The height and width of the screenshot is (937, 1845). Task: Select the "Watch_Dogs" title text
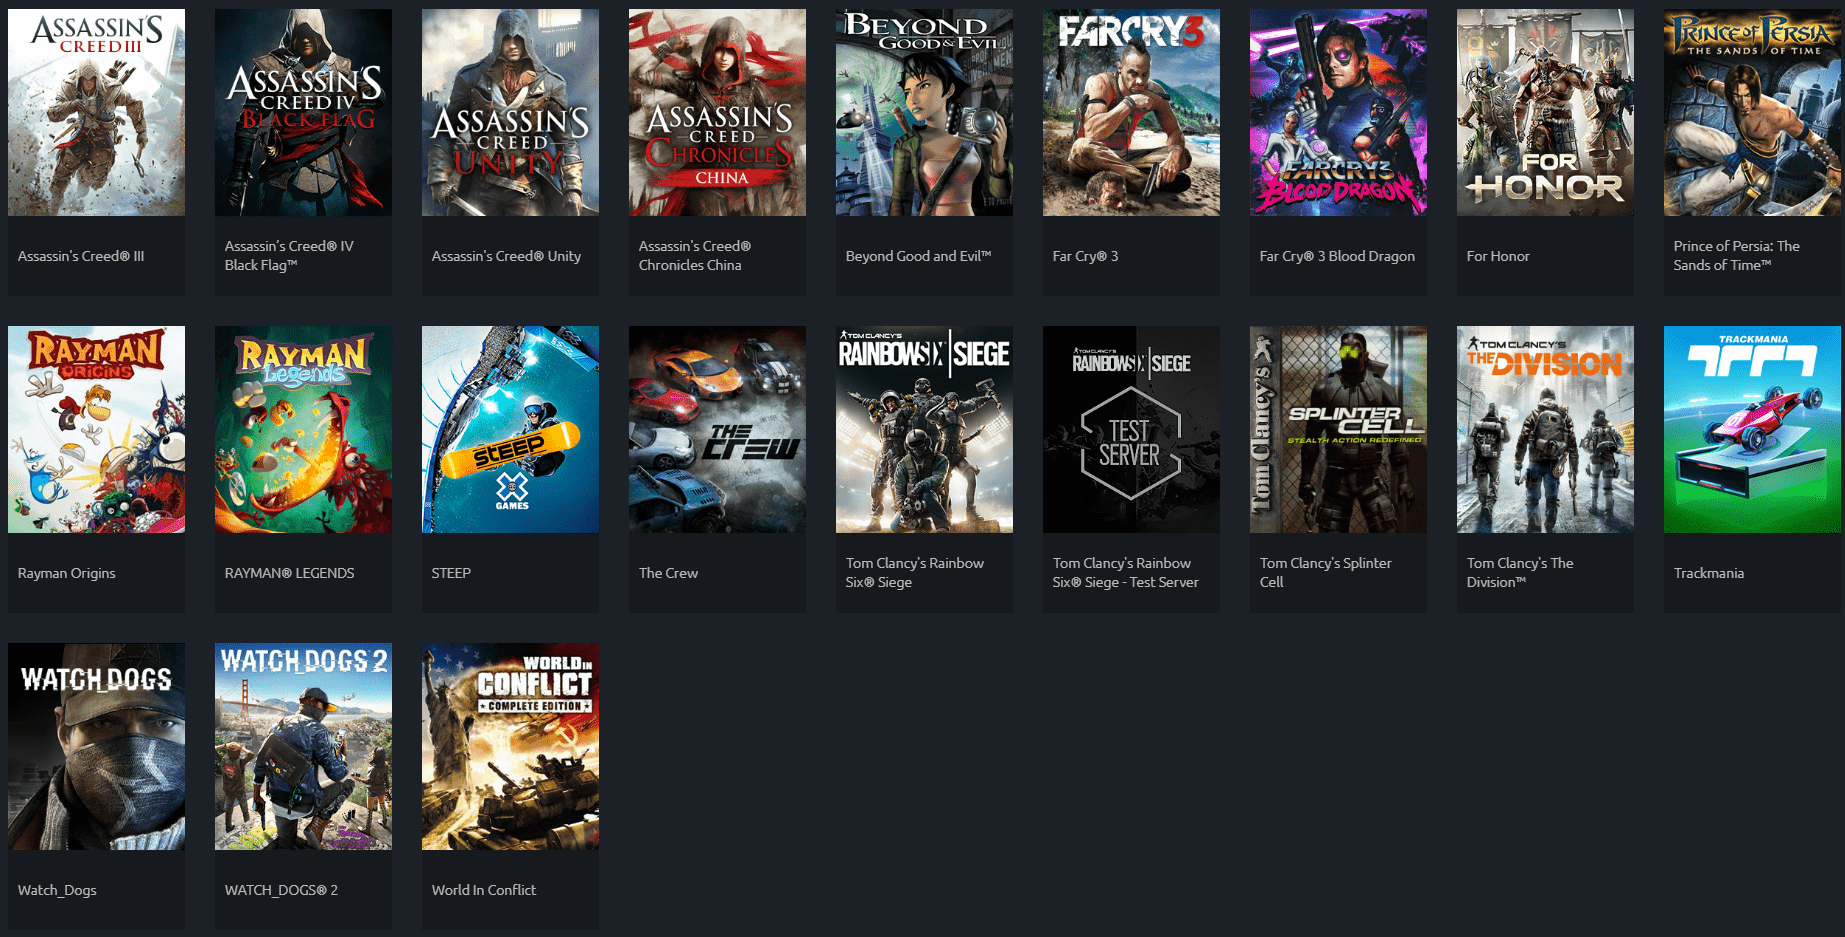57,890
